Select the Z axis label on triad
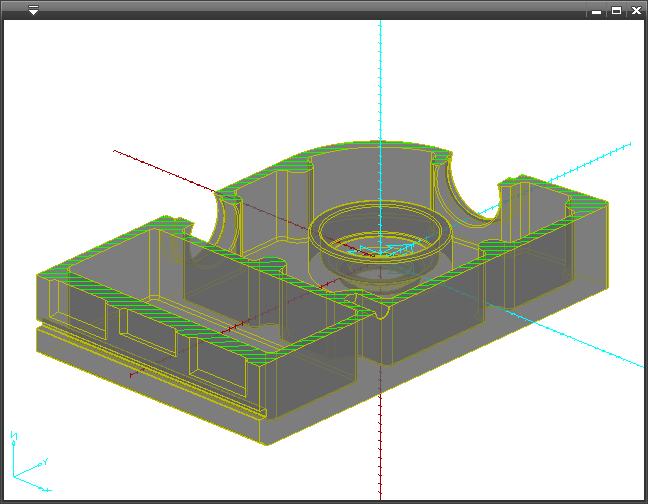The image size is (648, 504). click(14, 436)
